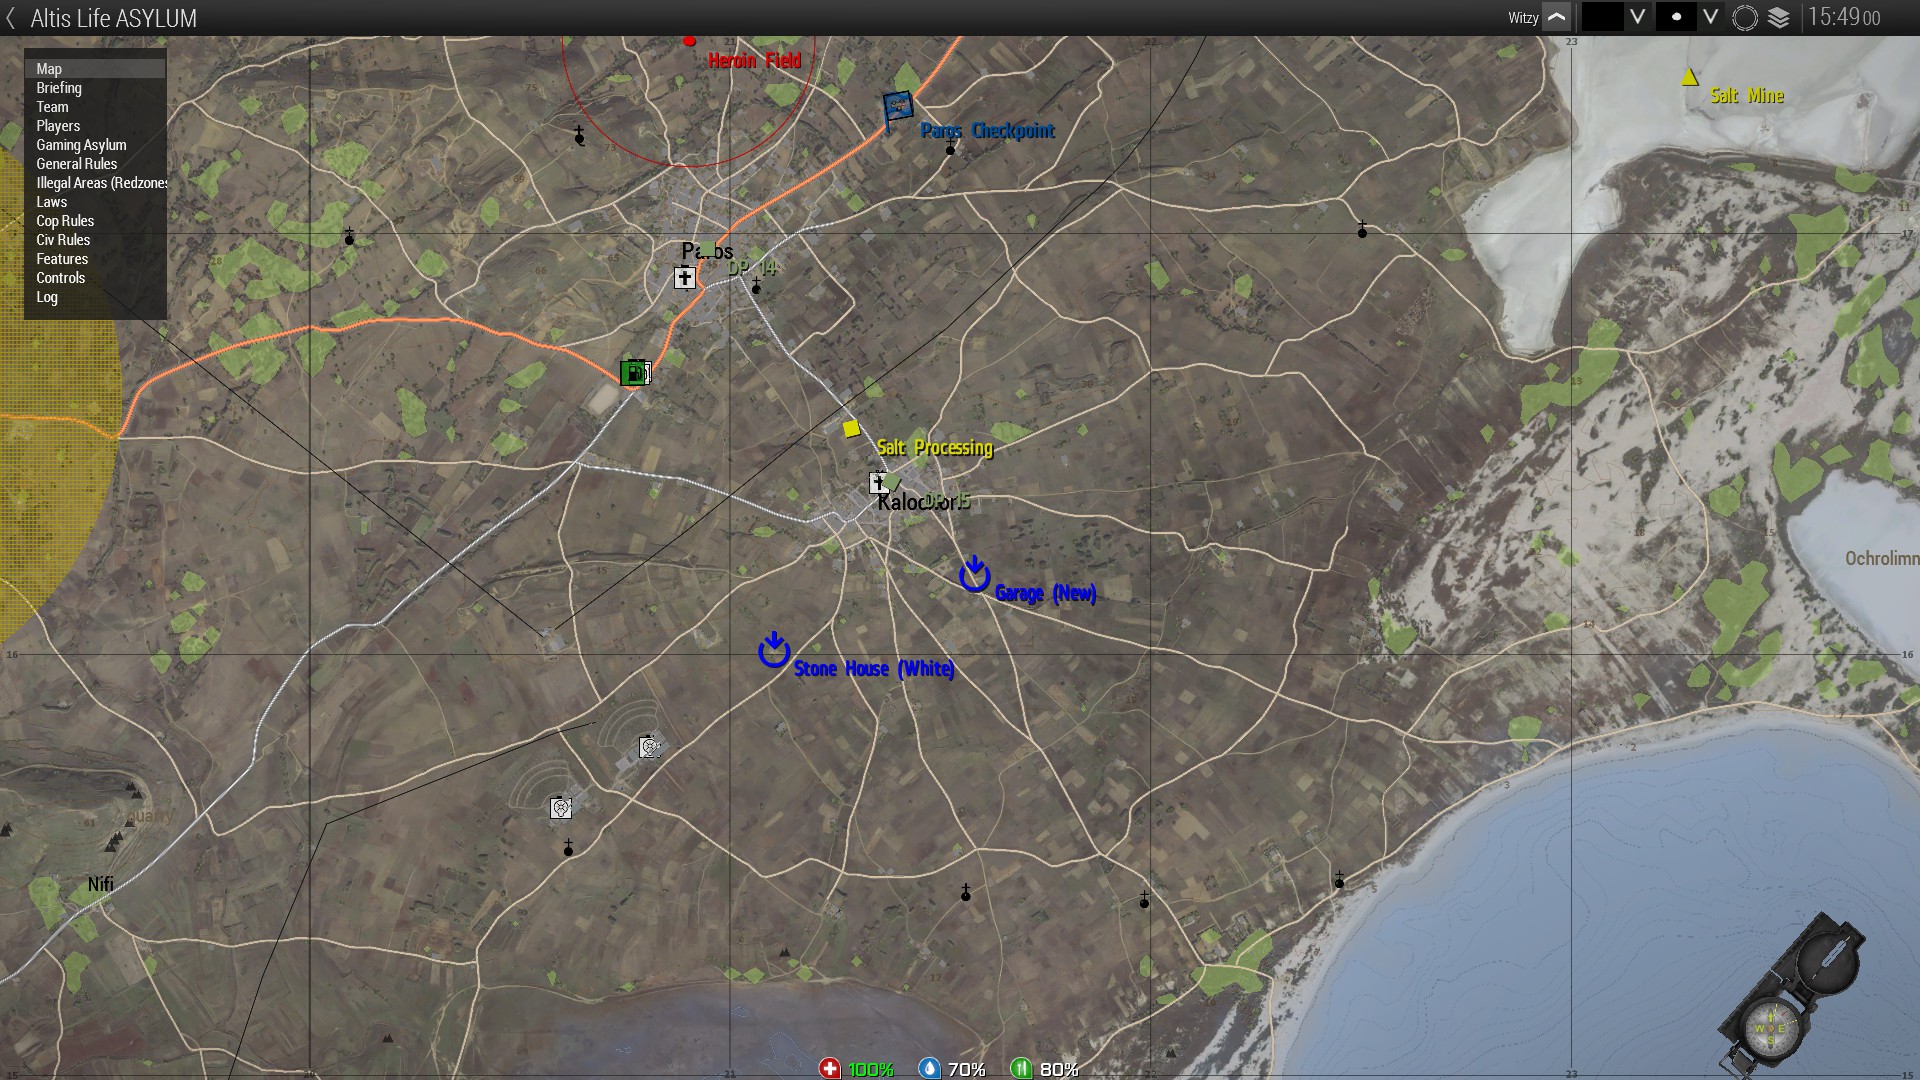Open the Briefing section
The height and width of the screenshot is (1080, 1920).
click(95, 88)
